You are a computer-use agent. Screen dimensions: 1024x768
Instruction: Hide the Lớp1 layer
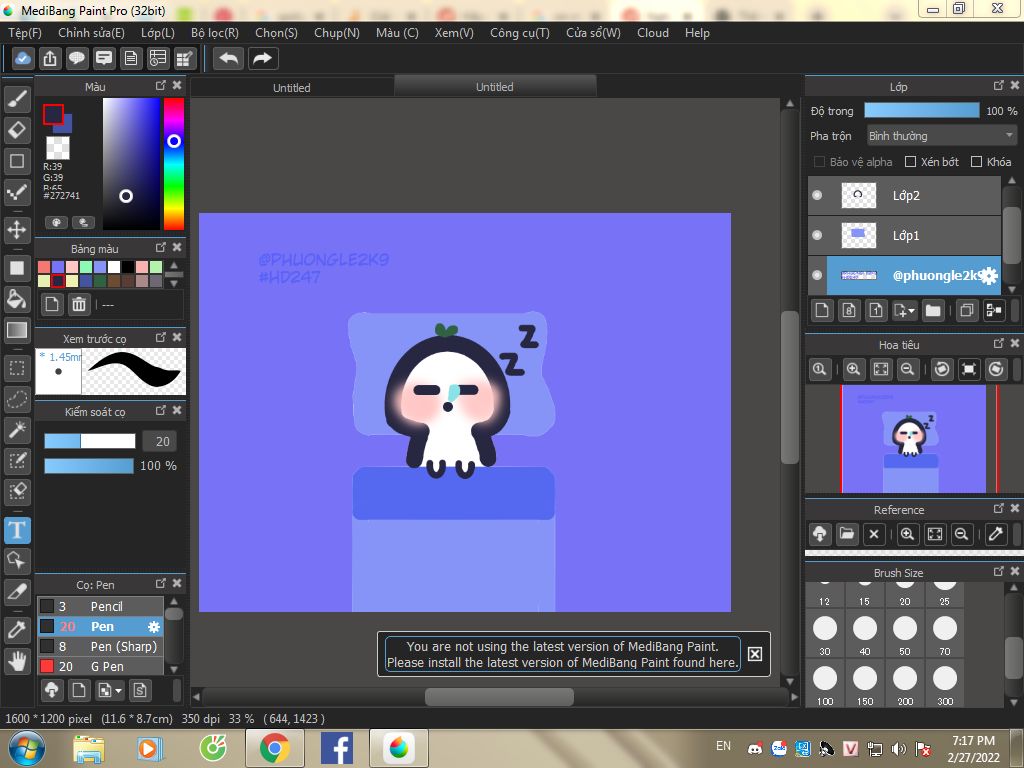[817, 235]
